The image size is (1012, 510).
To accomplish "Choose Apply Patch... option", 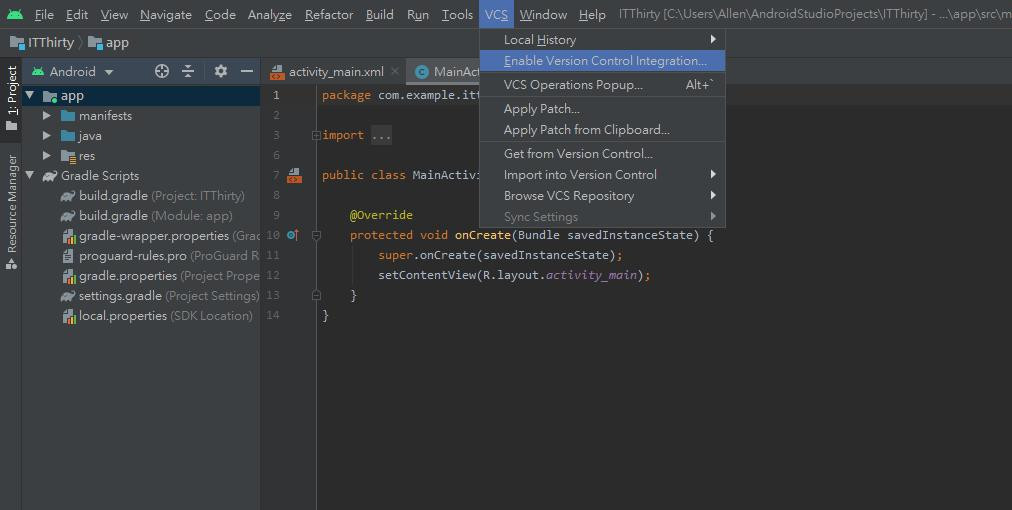I will (602, 109).
